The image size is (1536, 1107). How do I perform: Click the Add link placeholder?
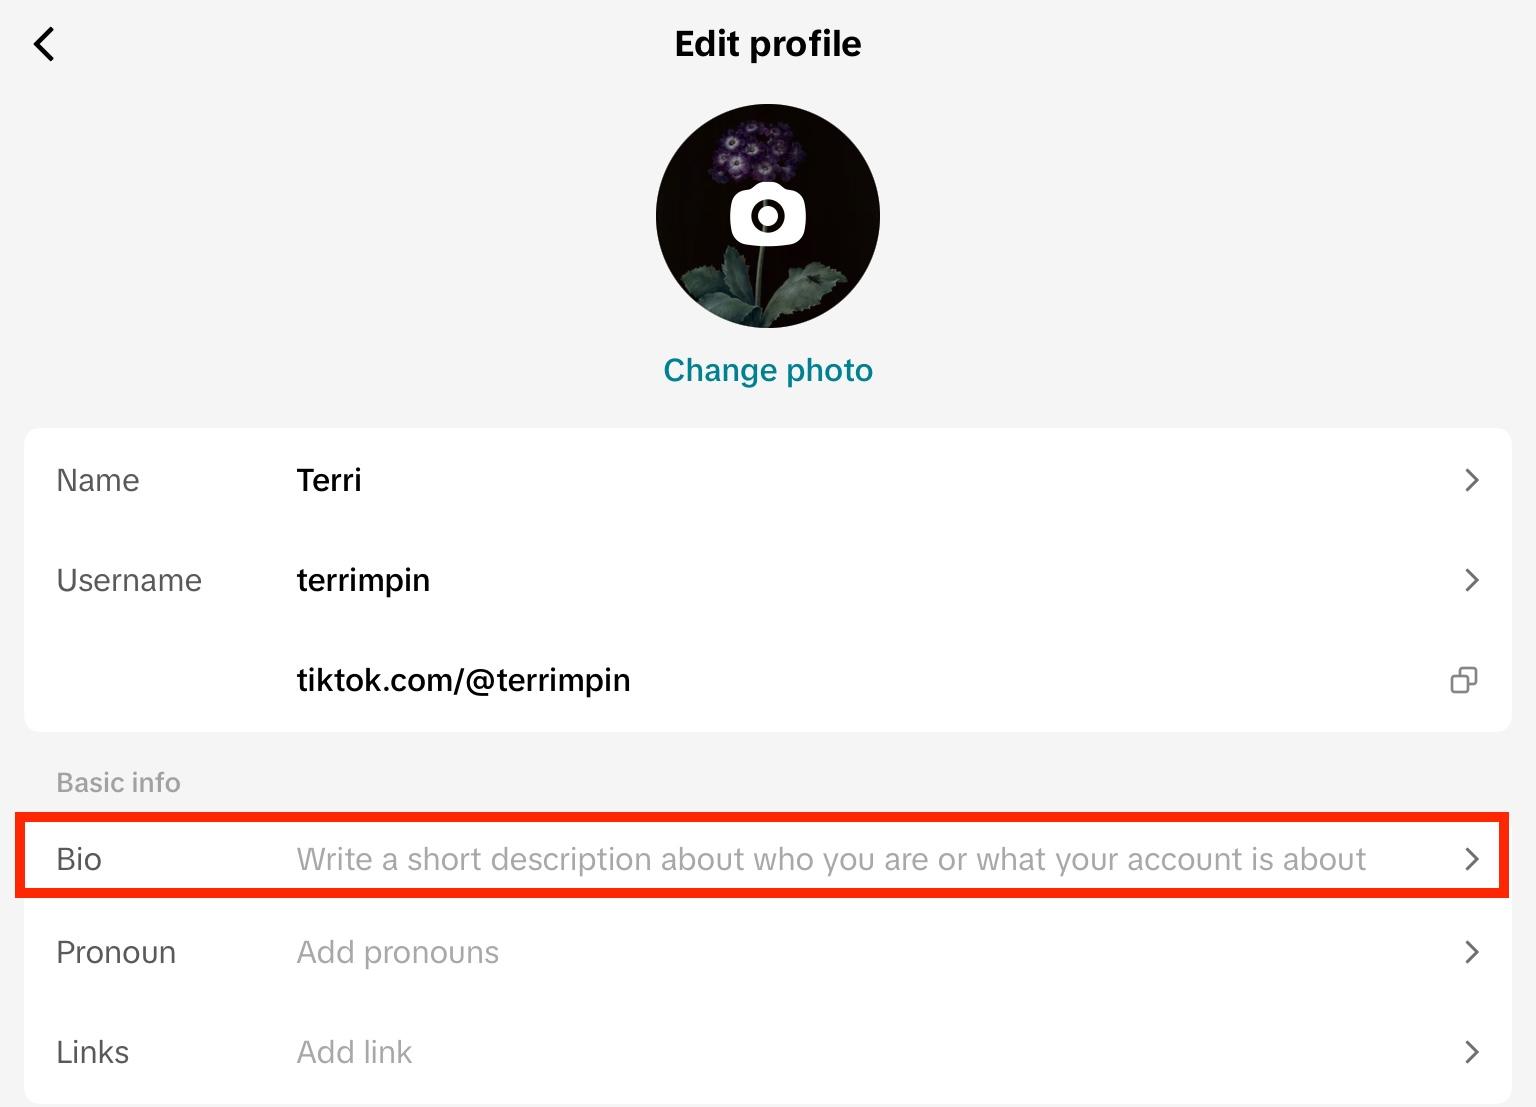pos(354,1052)
